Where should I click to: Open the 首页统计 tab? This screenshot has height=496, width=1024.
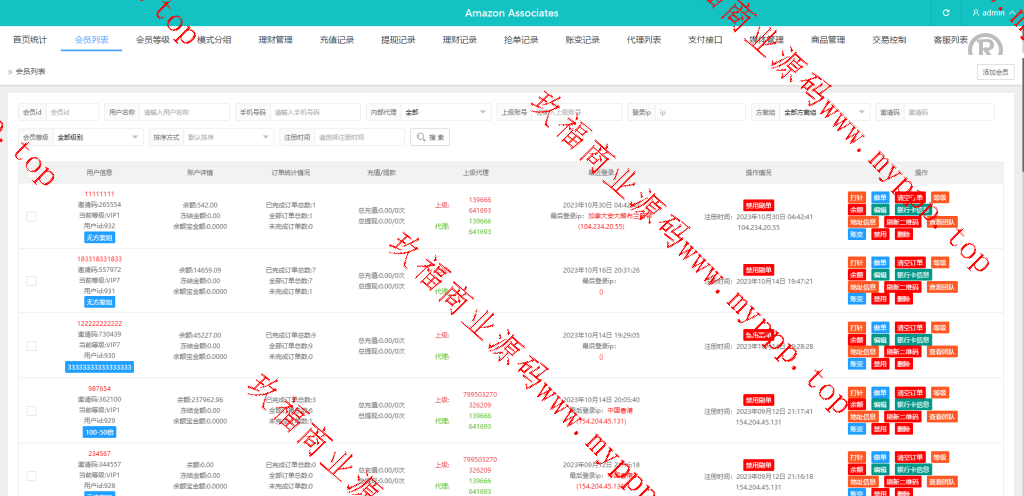[x=30, y=40]
